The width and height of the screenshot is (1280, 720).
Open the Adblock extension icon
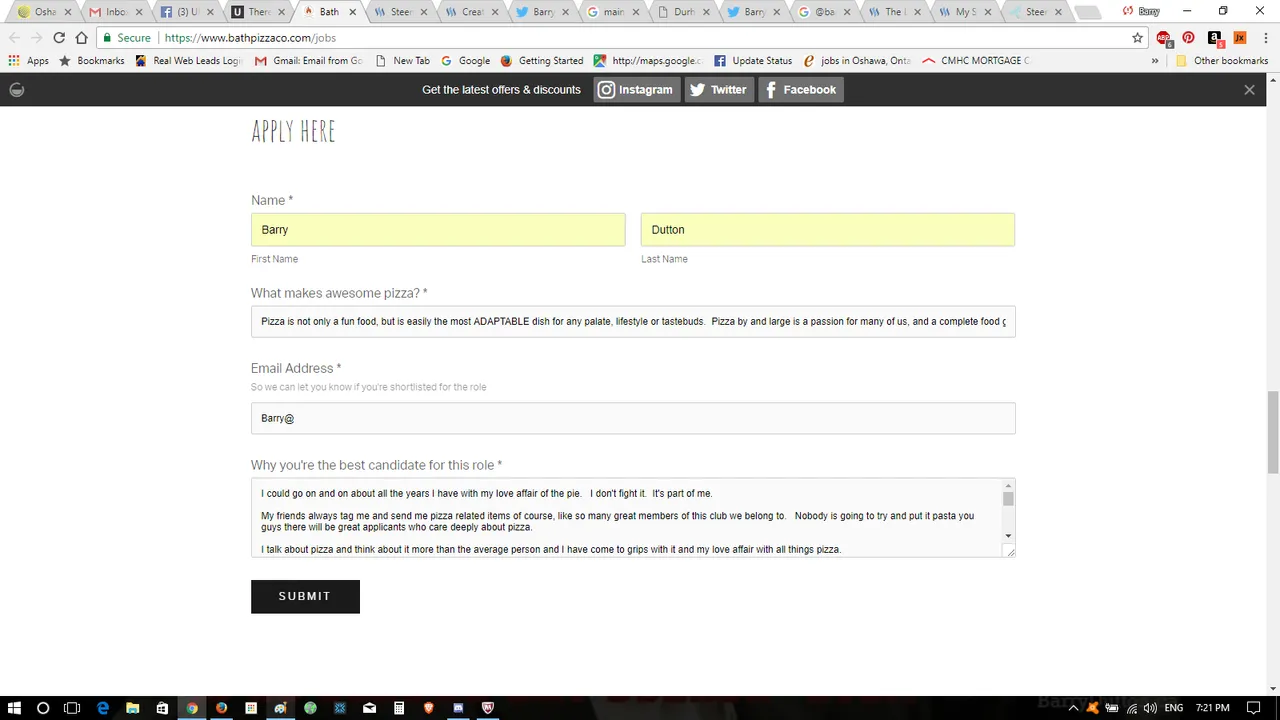click(x=1164, y=38)
